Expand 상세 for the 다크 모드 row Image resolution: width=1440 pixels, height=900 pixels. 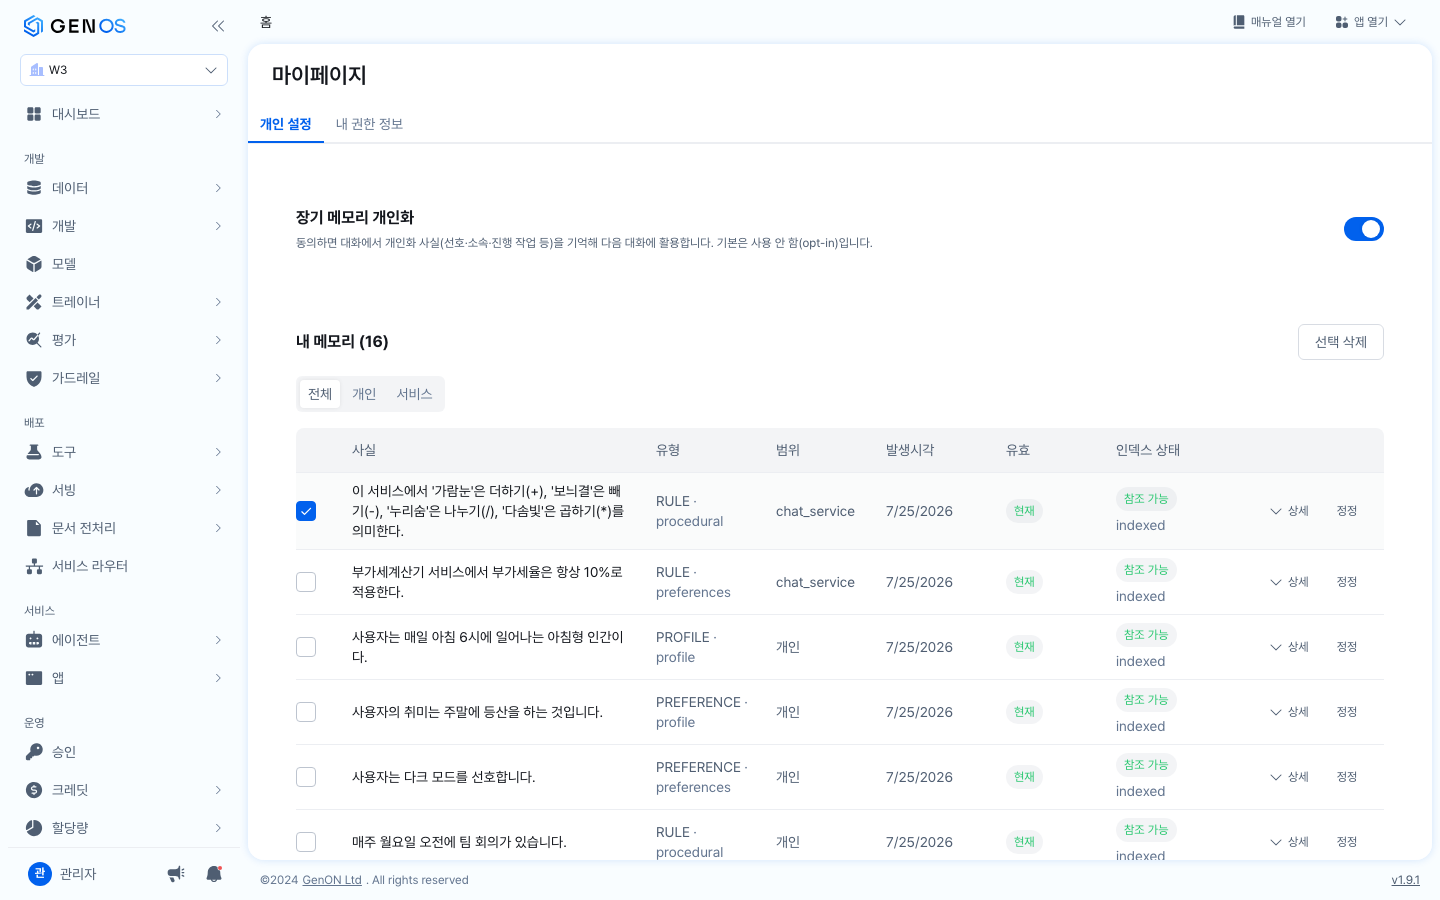pyautogui.click(x=1289, y=777)
